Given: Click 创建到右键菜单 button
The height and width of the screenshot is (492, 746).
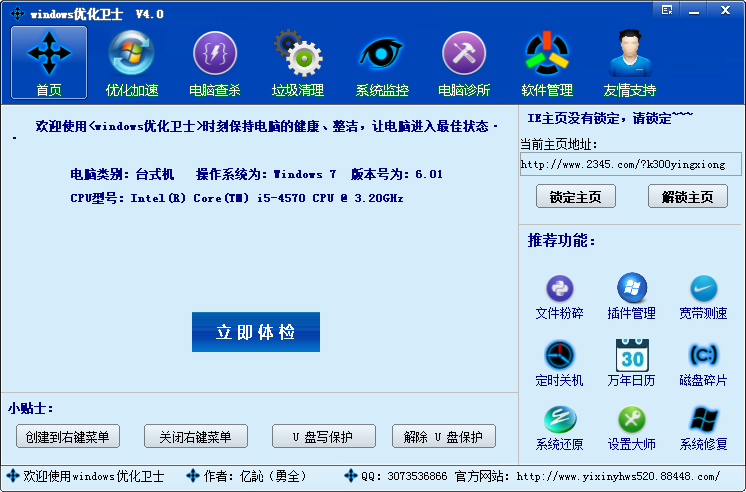Looking at the screenshot, I should [68, 436].
